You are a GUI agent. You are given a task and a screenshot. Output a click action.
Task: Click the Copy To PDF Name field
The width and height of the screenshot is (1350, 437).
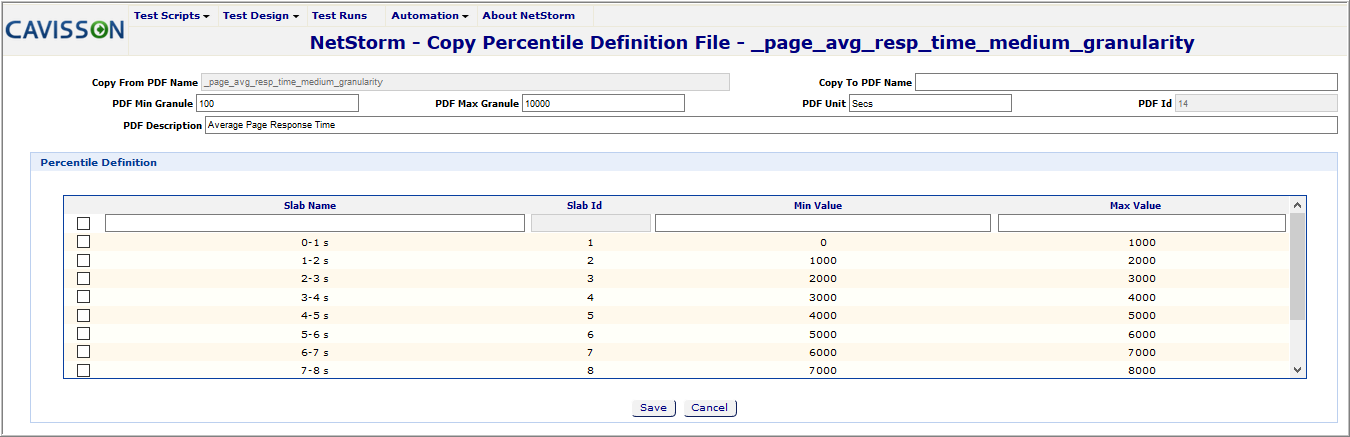(1126, 82)
